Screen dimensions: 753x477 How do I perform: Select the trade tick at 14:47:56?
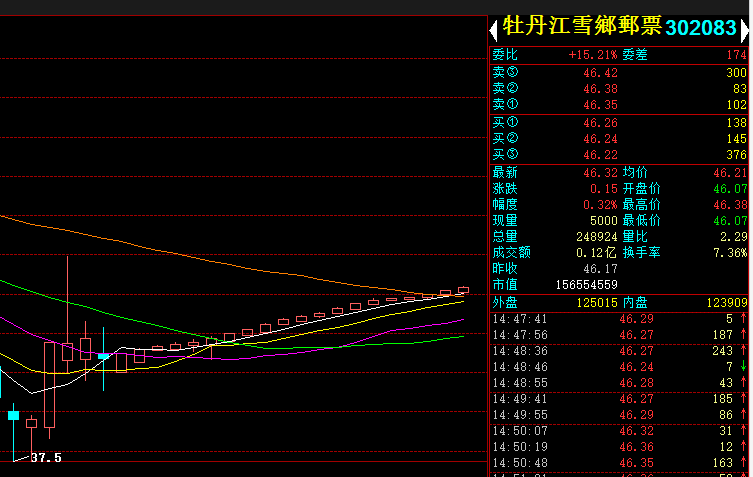619,335
